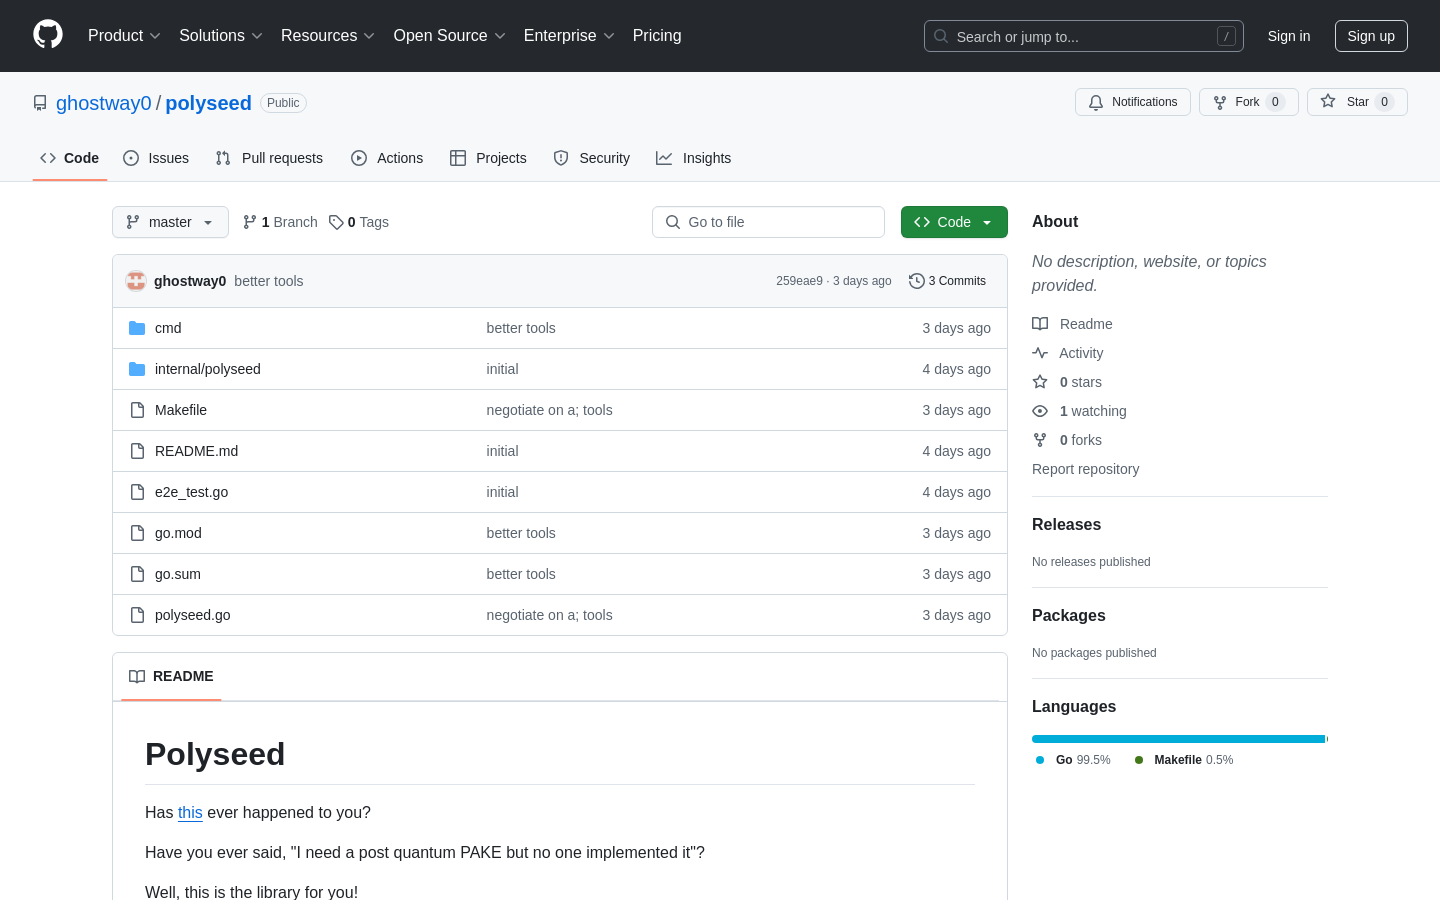Click the 0 Tags link

coord(359,222)
